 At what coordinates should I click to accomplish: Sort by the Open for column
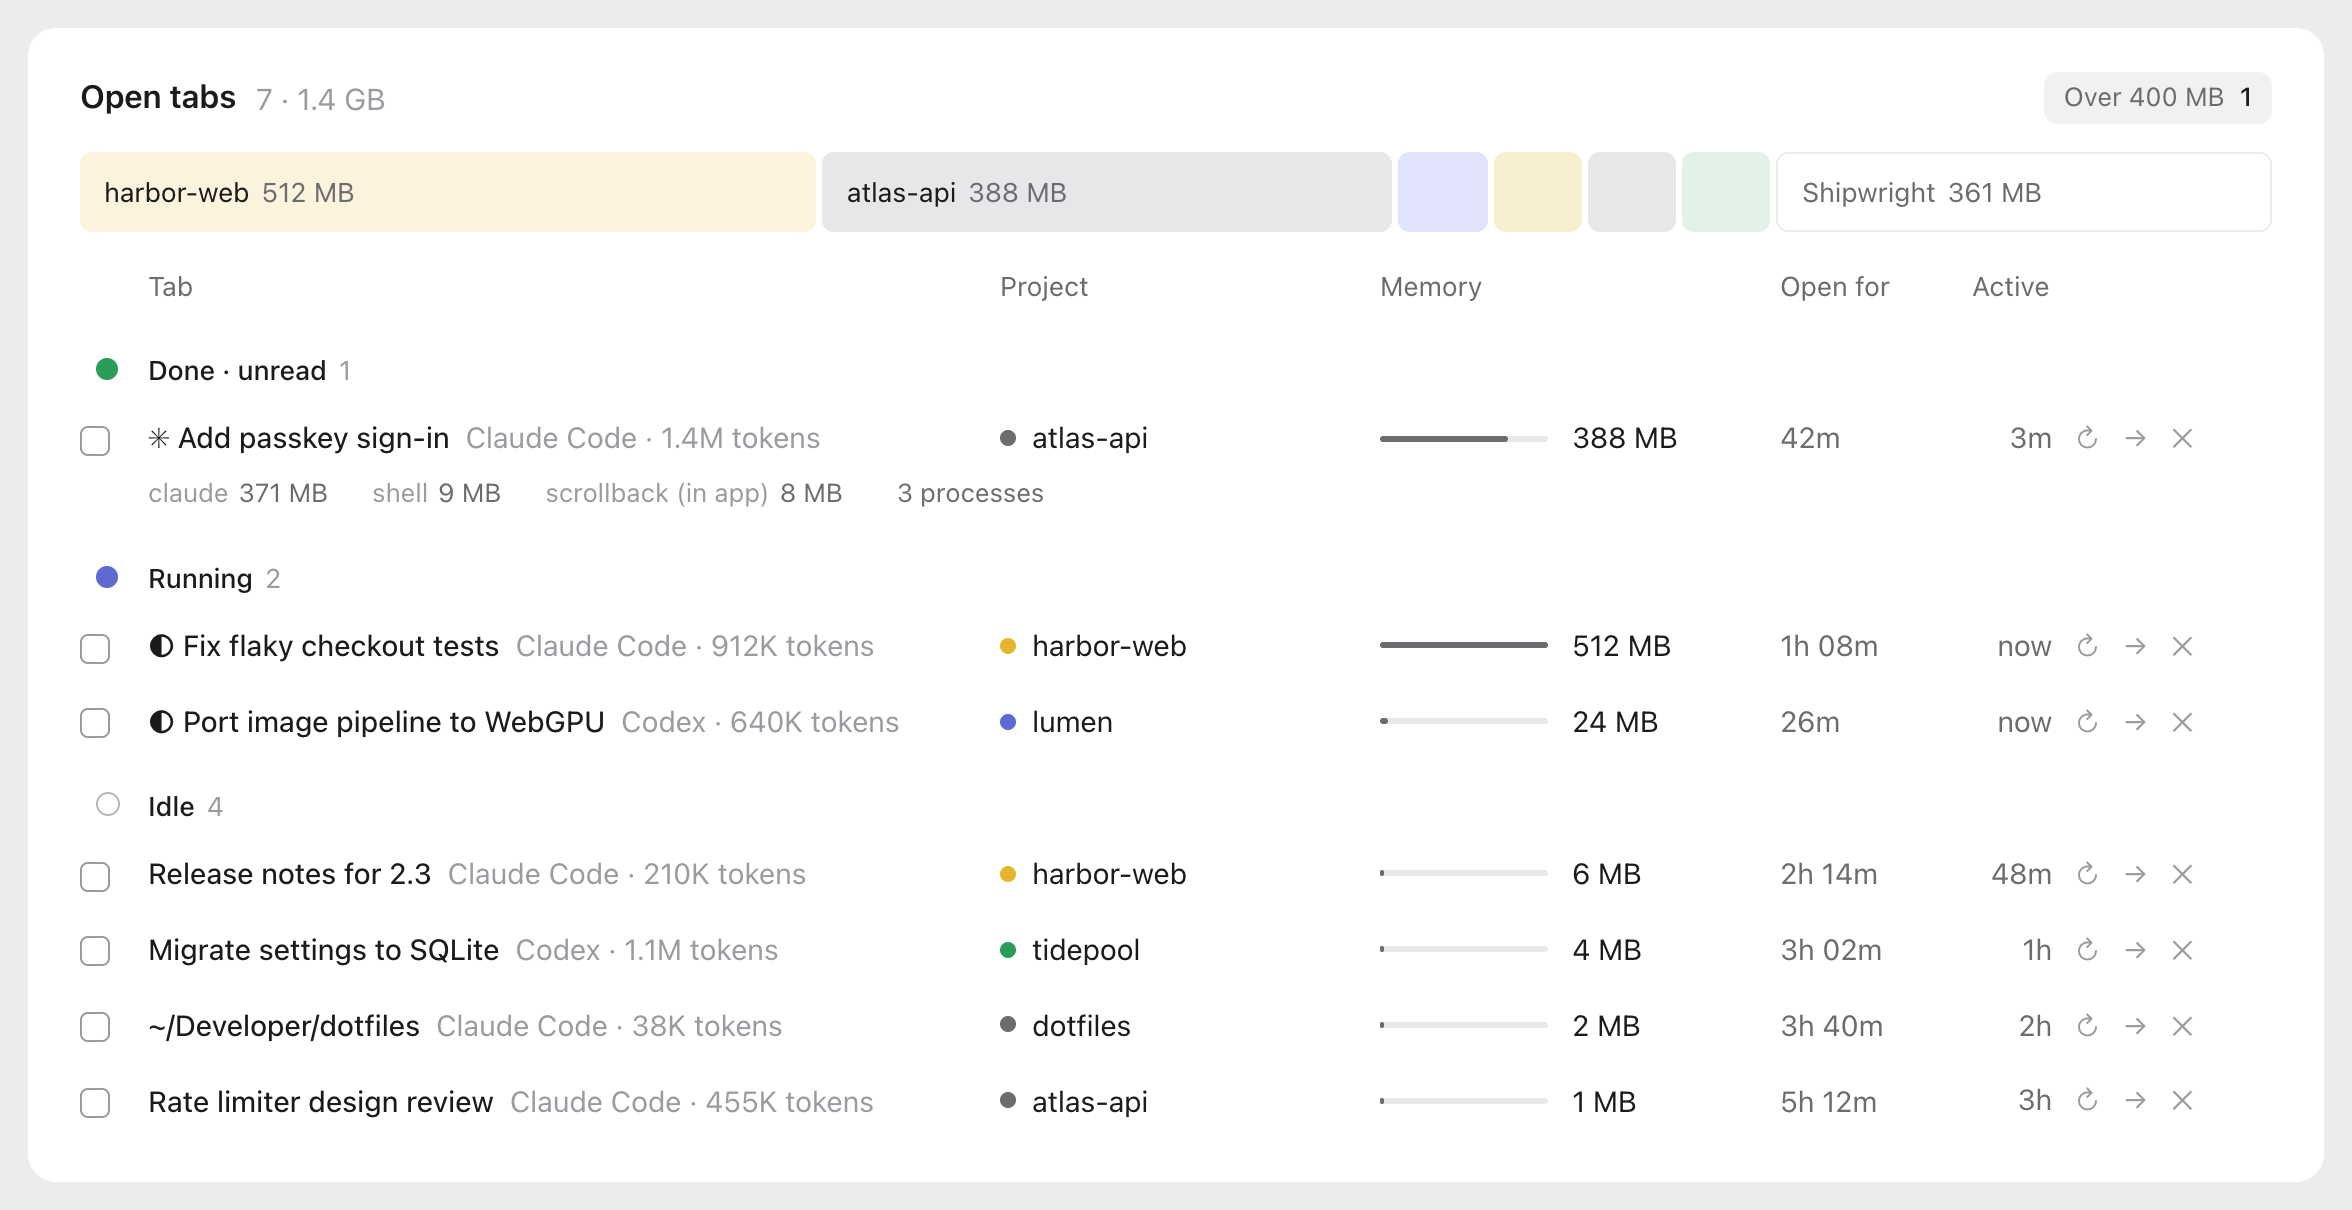tap(1834, 287)
